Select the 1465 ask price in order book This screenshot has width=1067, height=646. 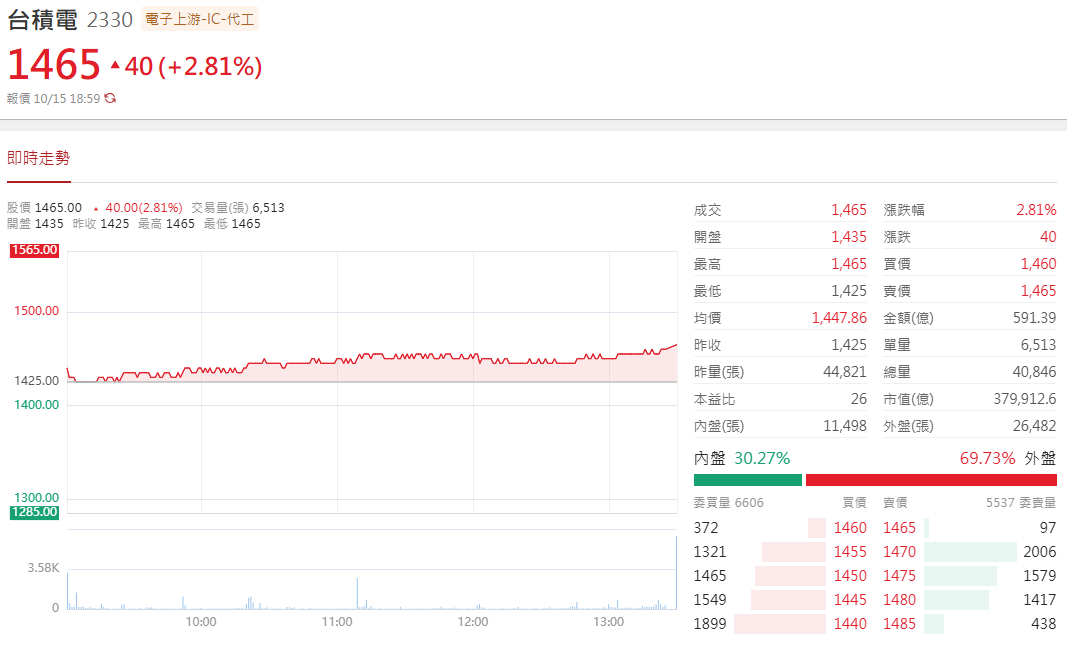pos(899,527)
